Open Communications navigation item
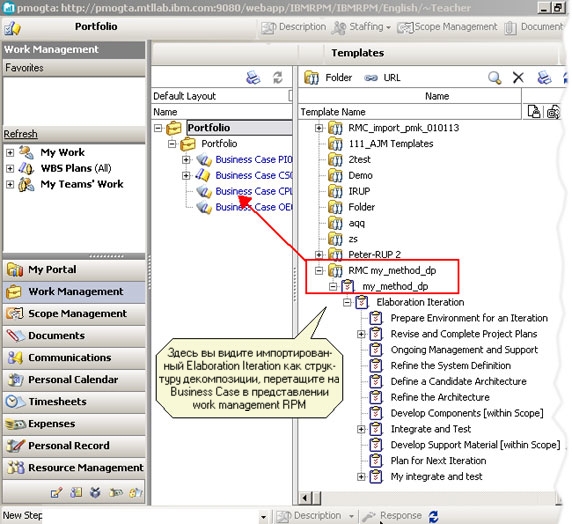The image size is (572, 524). point(74,358)
